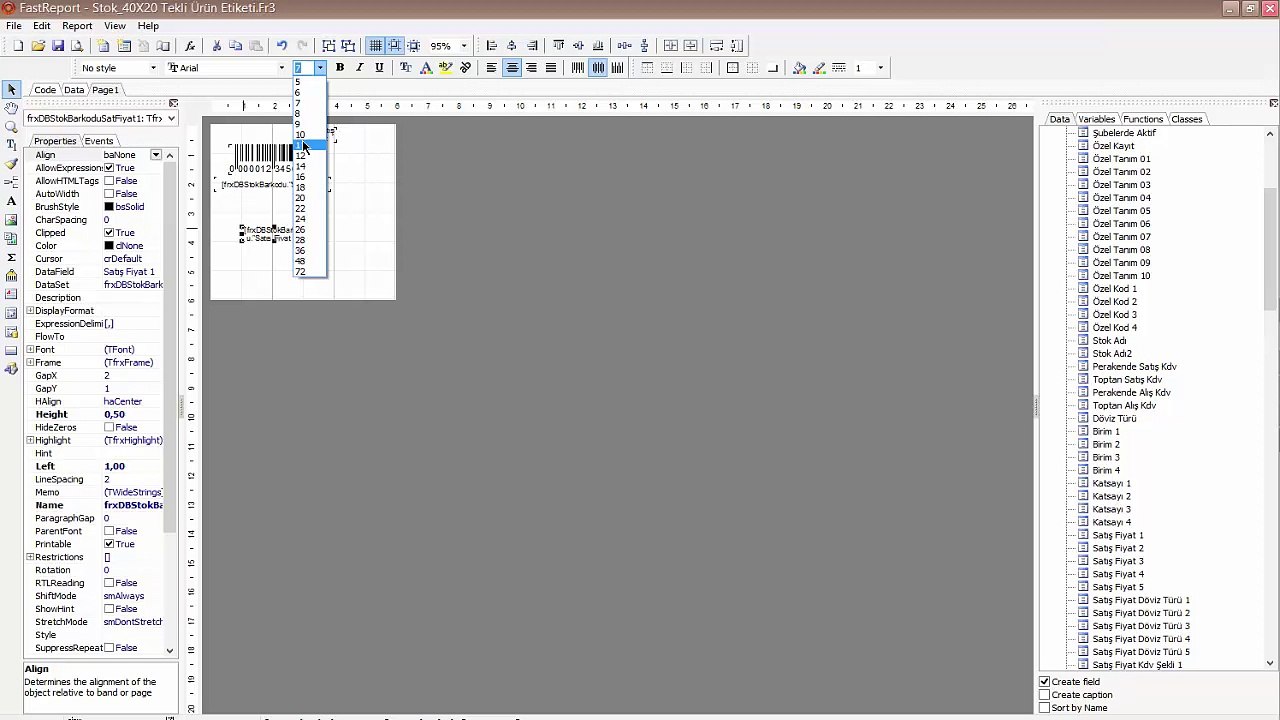Image resolution: width=1280 pixels, height=720 pixels.
Task: Uncheck Create field option
Action: click(1045, 682)
